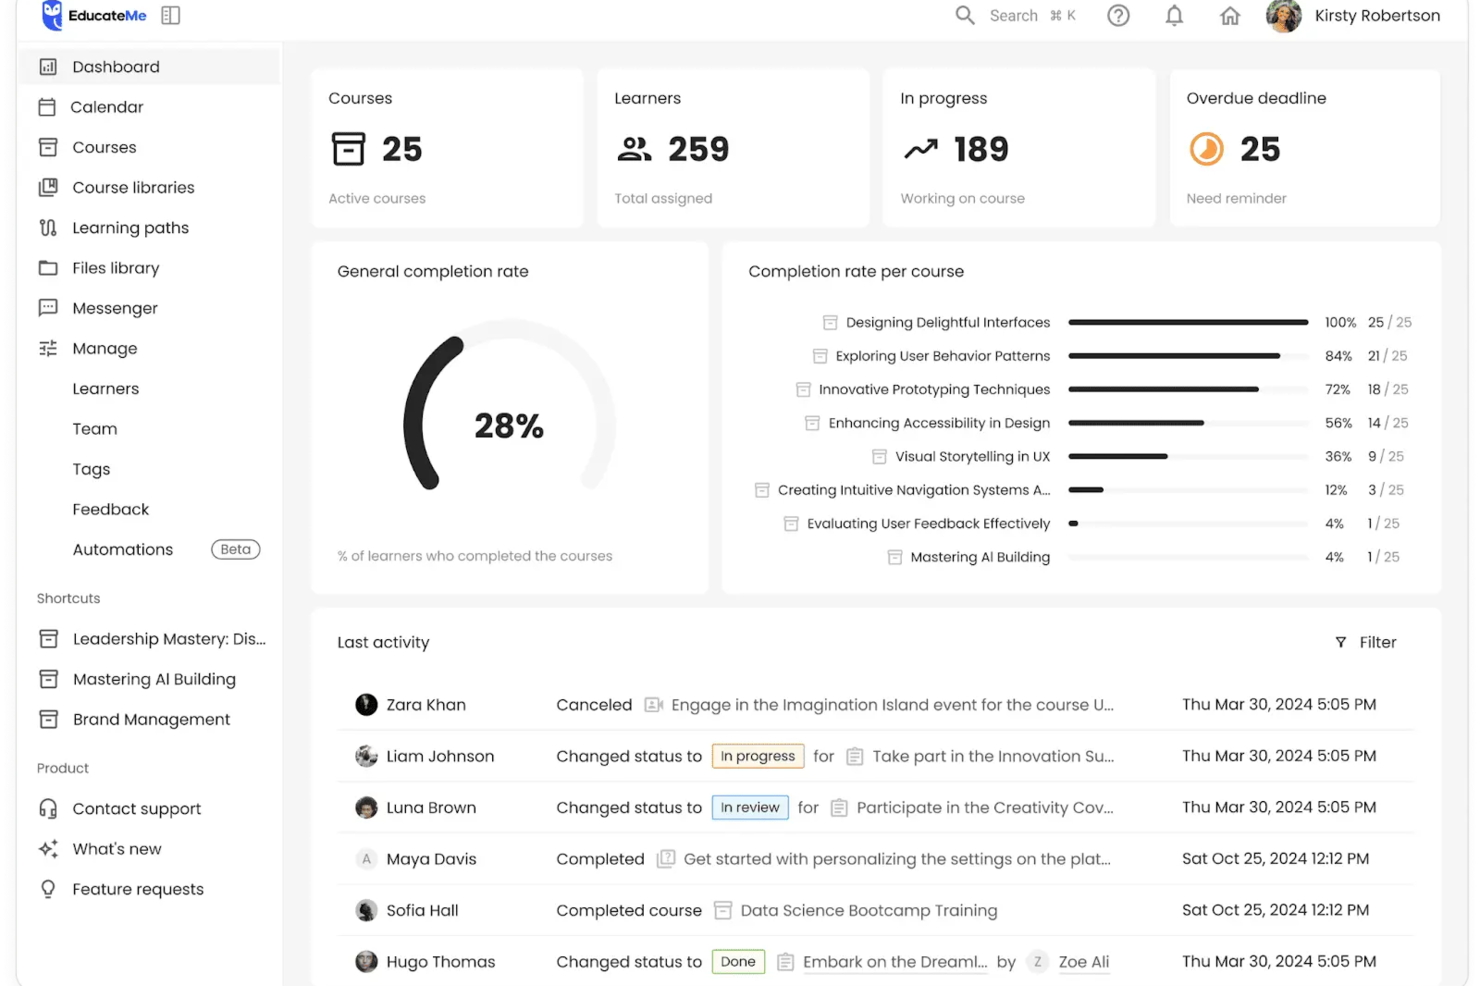Open the Kirsty Robertson profile menu

click(1353, 15)
